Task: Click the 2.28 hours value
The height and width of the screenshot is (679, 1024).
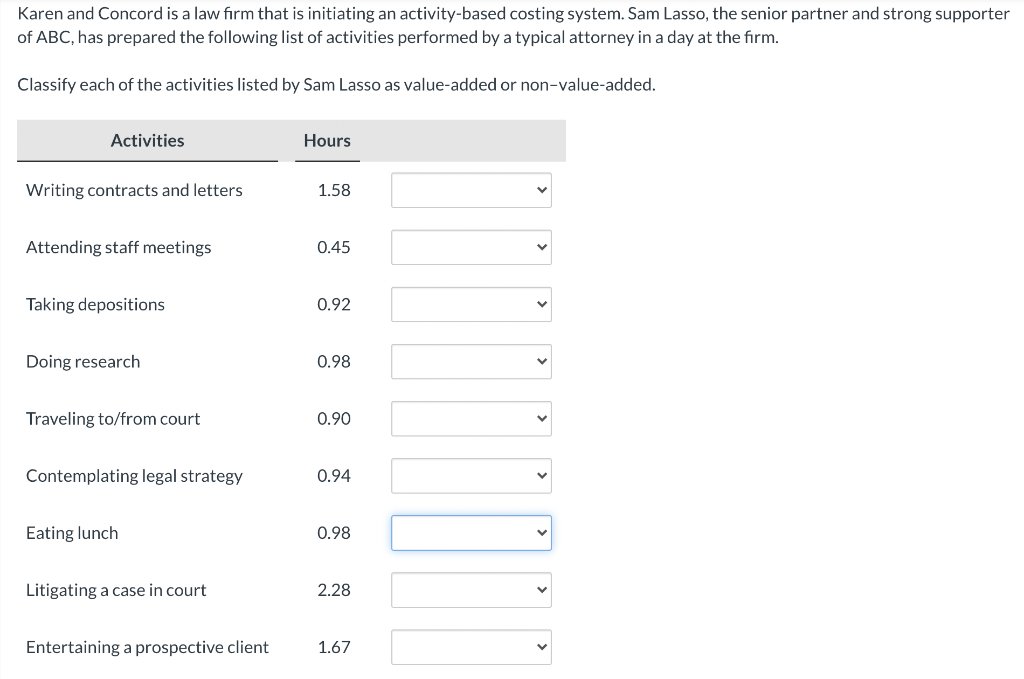Action: point(334,590)
